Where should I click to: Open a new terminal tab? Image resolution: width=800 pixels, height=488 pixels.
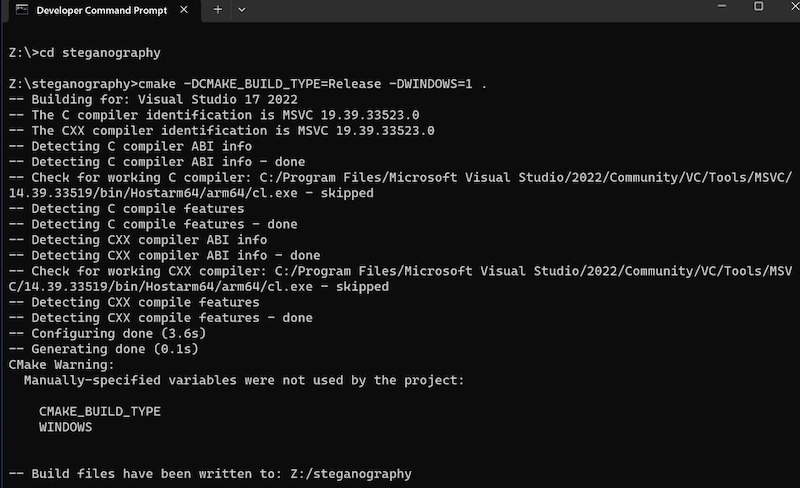[218, 10]
